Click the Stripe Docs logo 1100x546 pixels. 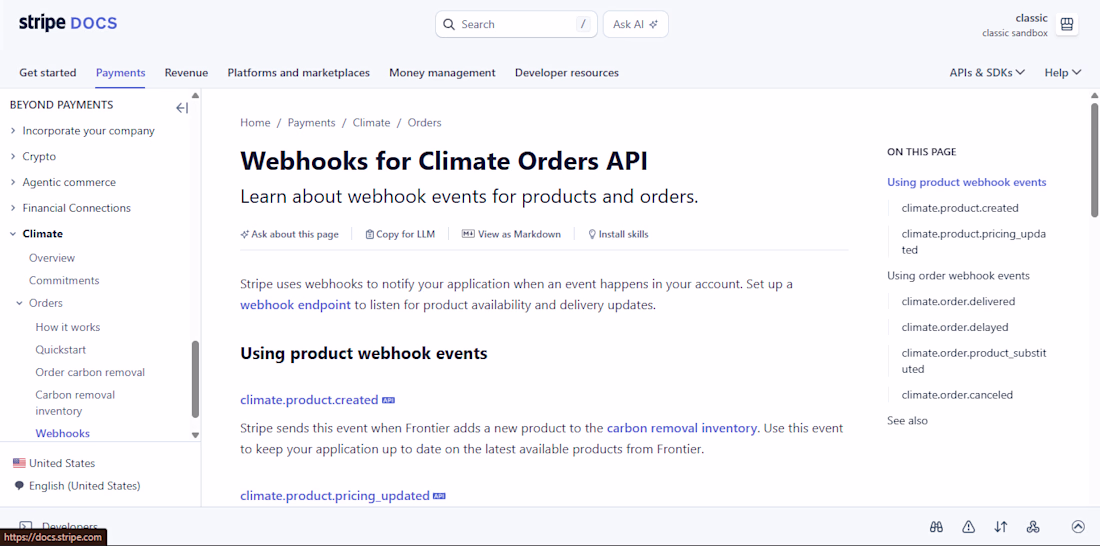point(68,23)
